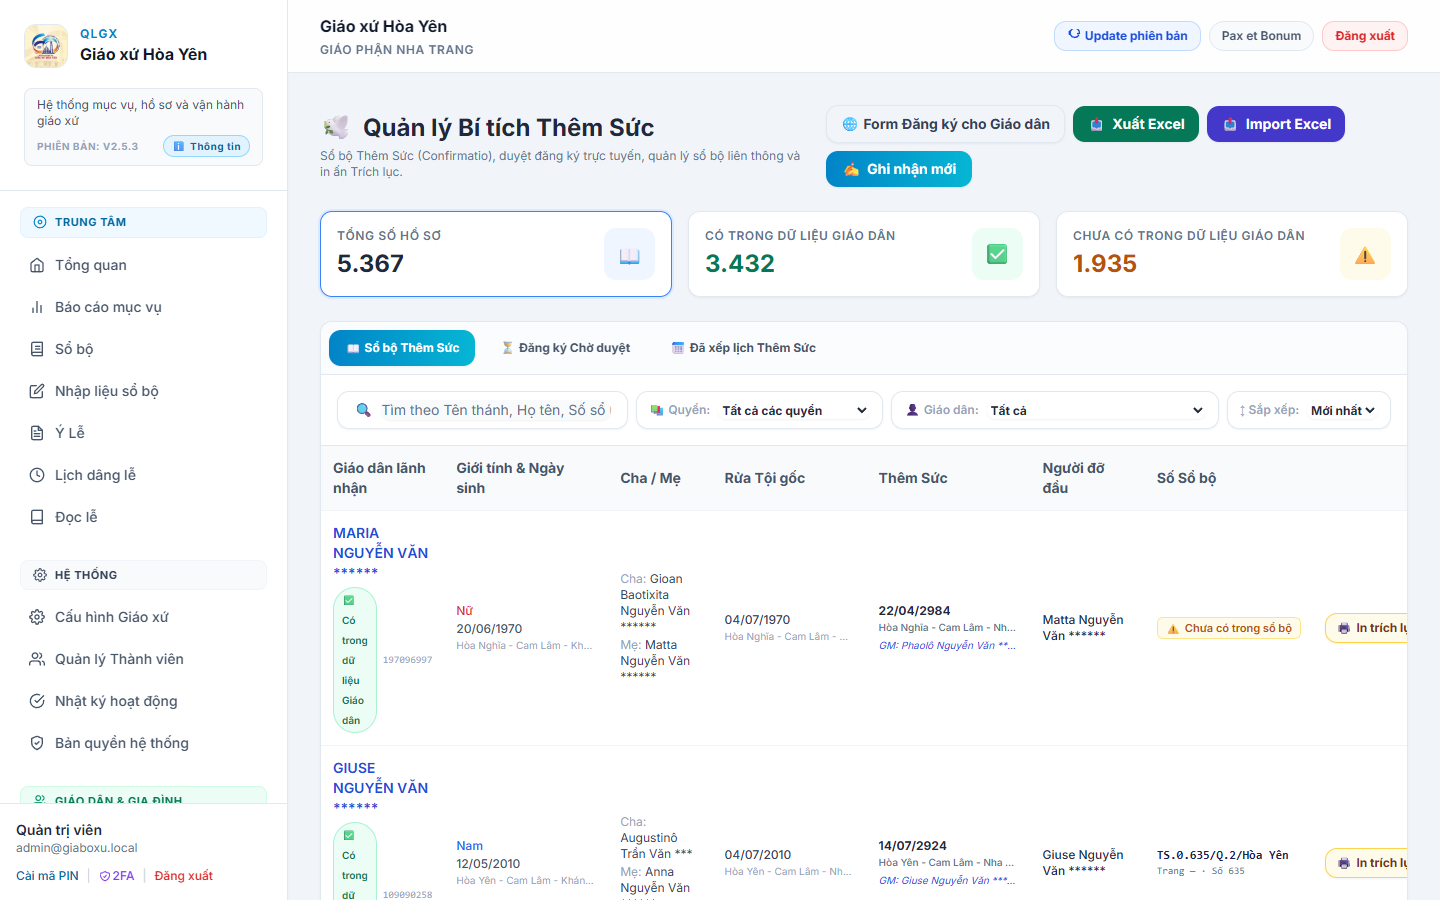
Task: Click Đăng xuất link next to 2FA
Action: point(184,876)
